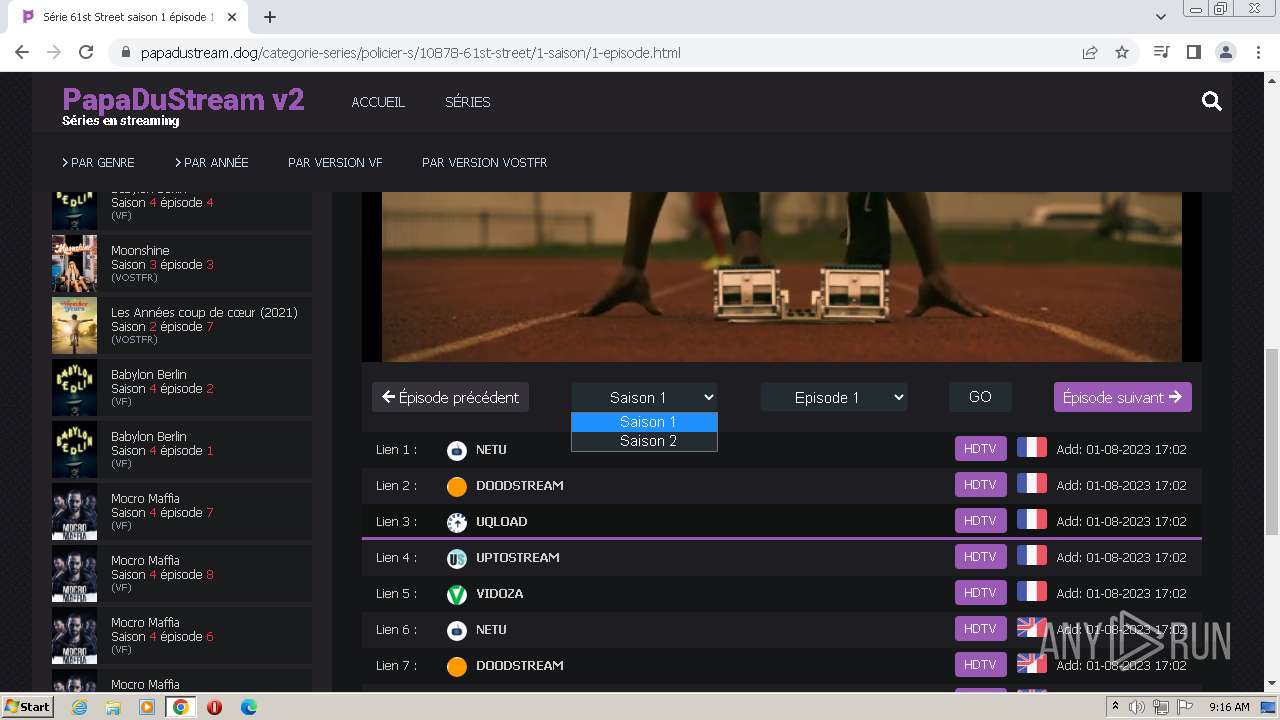Filter by PAR VERSION VOSTFR
This screenshot has height=720, width=1280.
click(x=484, y=162)
